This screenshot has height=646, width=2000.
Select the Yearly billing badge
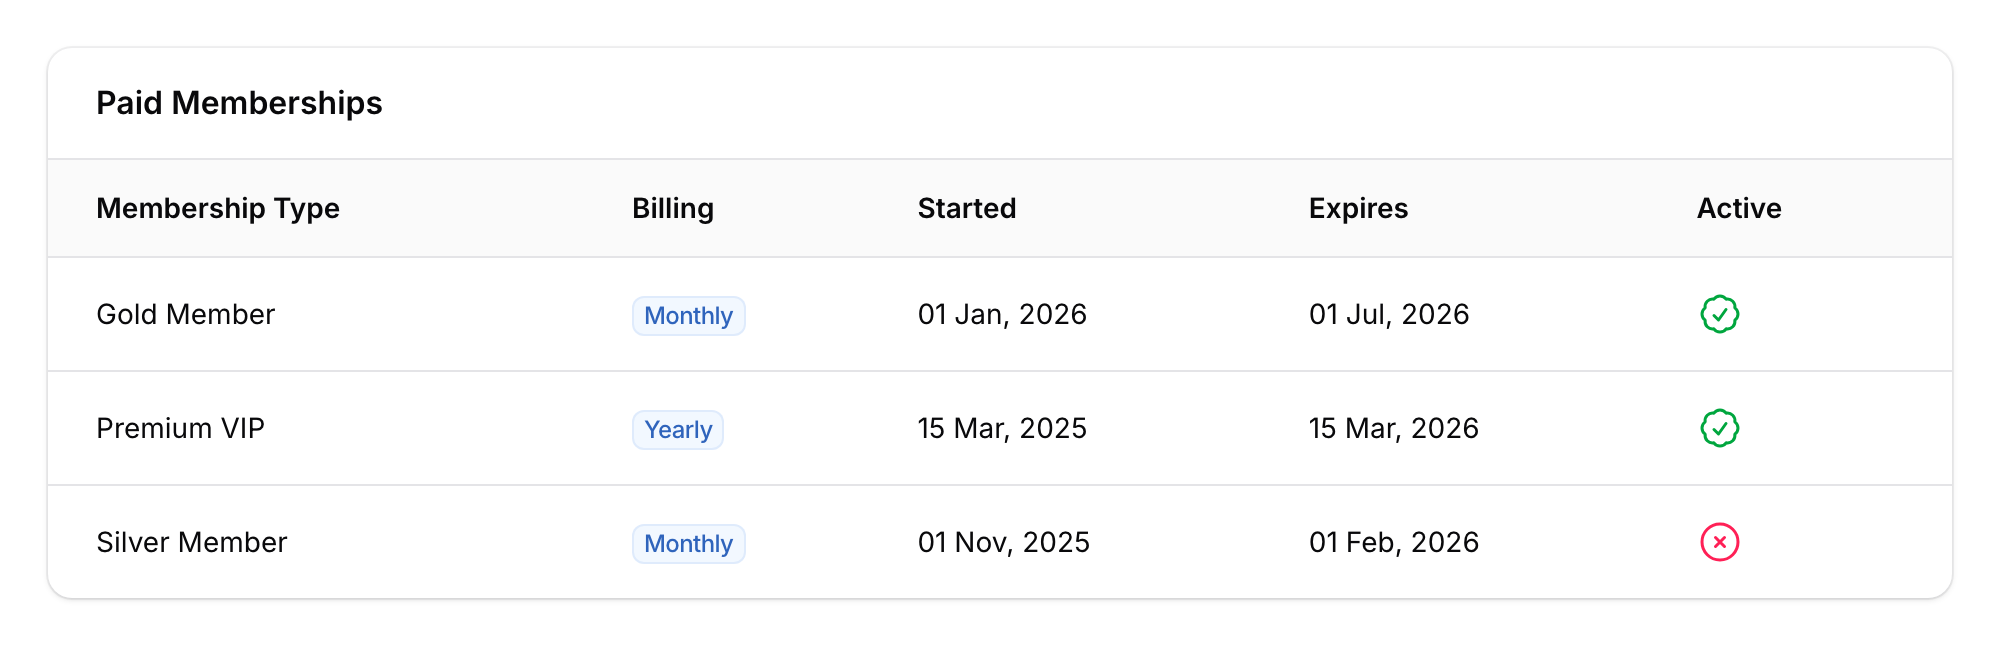(x=678, y=429)
